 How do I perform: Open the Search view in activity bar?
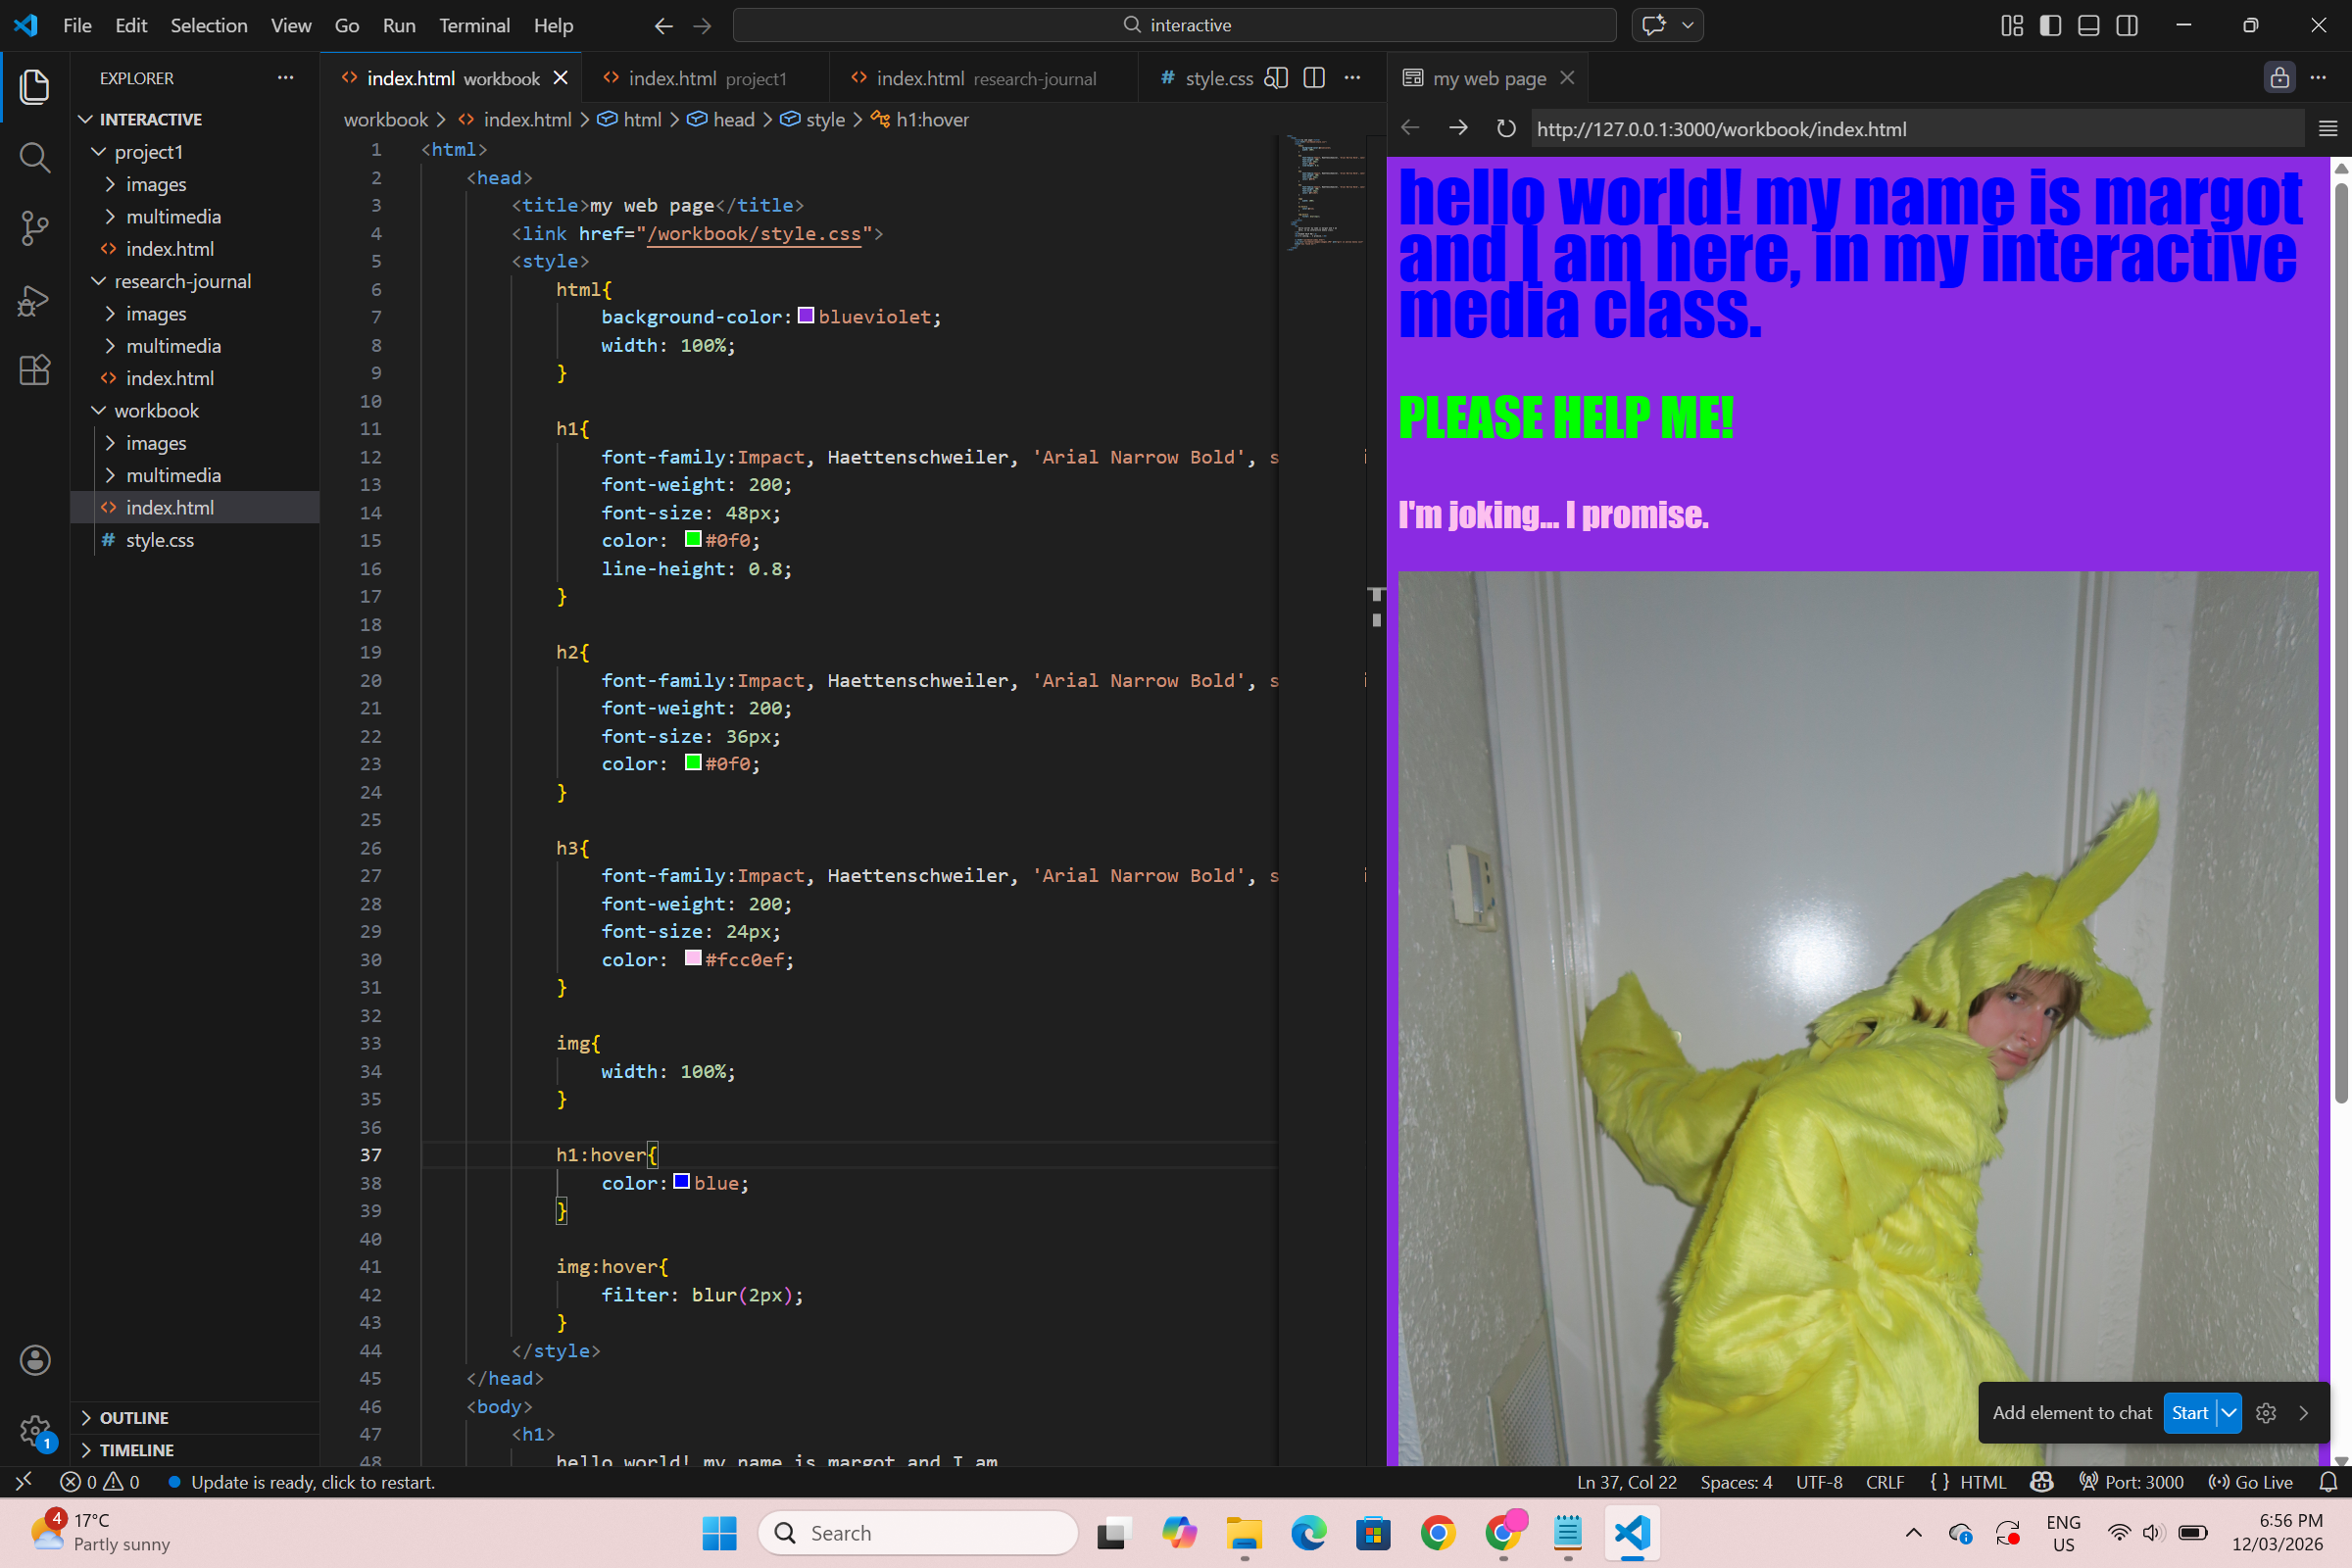(x=34, y=157)
